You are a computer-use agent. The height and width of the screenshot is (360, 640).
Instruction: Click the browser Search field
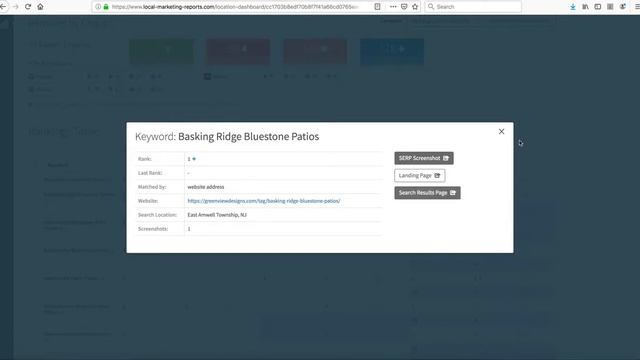click(x=473, y=7)
